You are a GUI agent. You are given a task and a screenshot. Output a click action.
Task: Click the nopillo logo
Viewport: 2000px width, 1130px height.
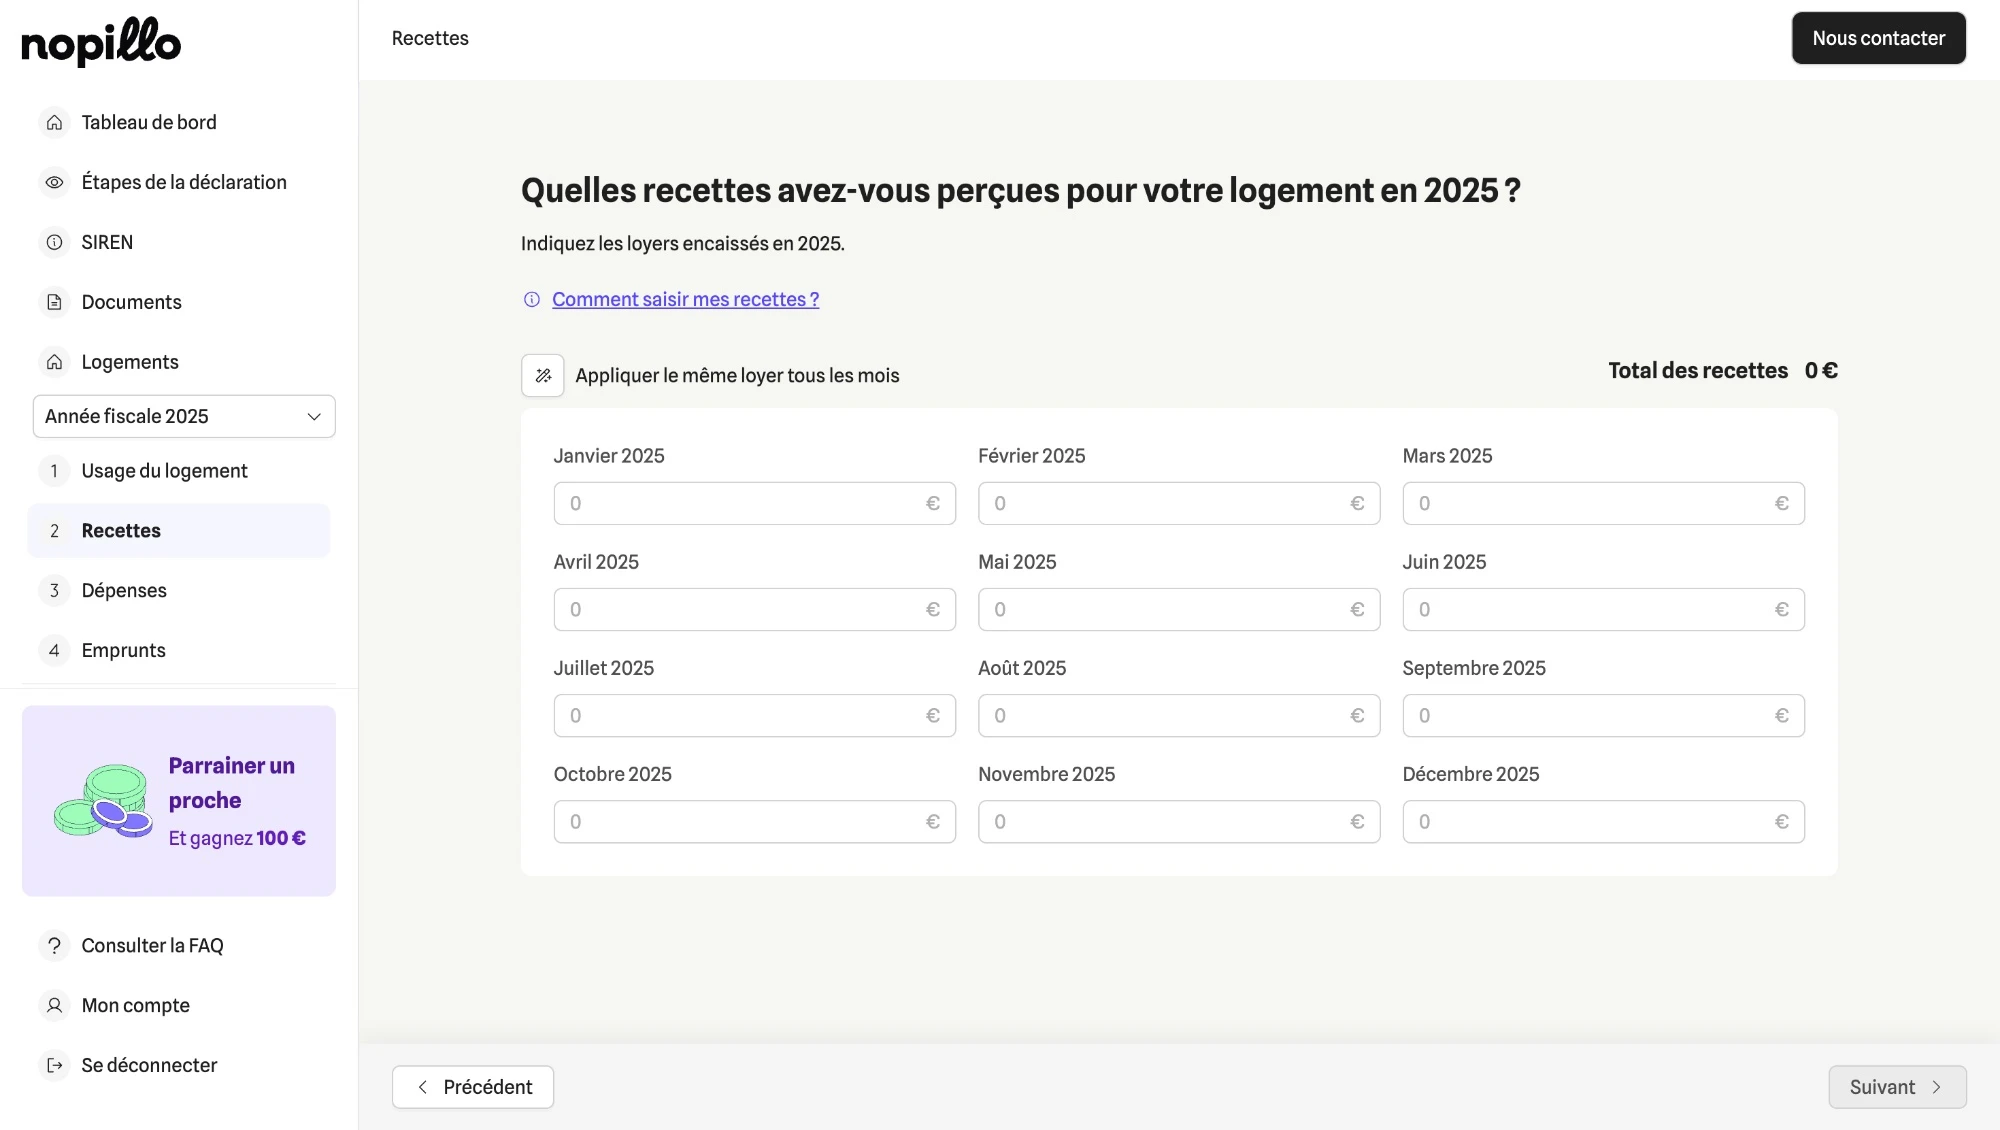point(101,42)
